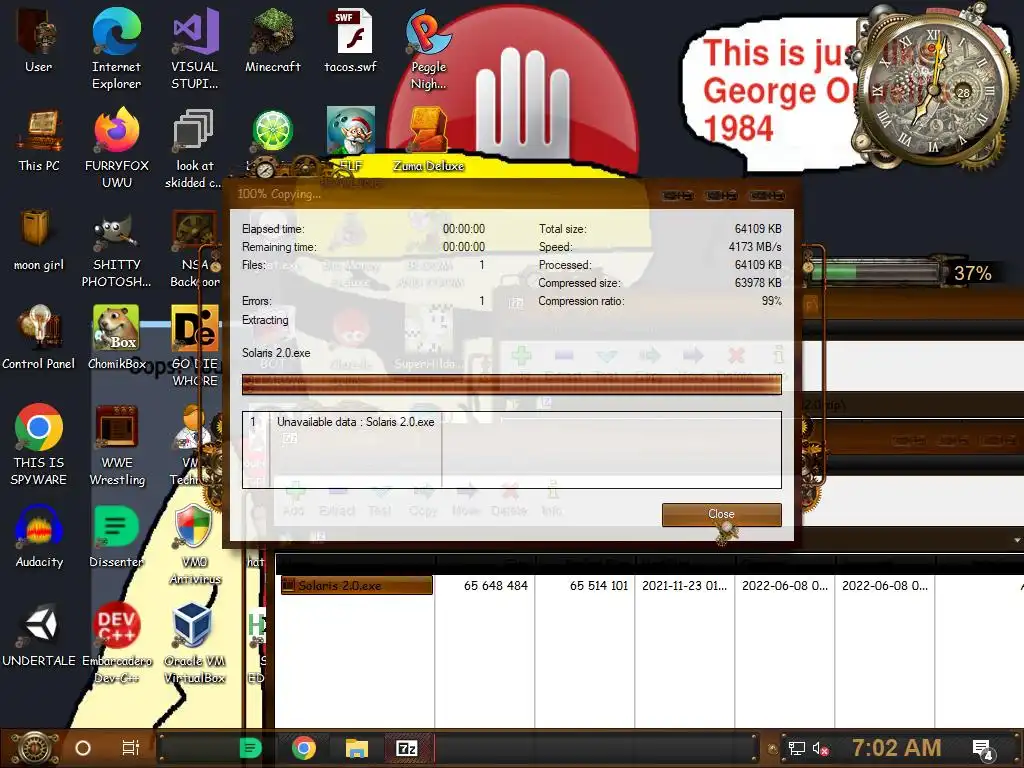
Task: Open the User desktop icon
Action: coord(39,40)
